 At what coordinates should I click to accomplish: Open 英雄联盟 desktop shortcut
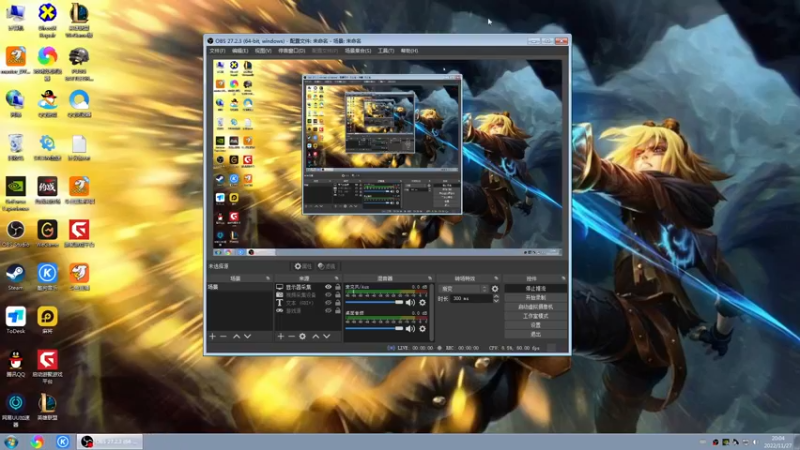click(x=47, y=407)
